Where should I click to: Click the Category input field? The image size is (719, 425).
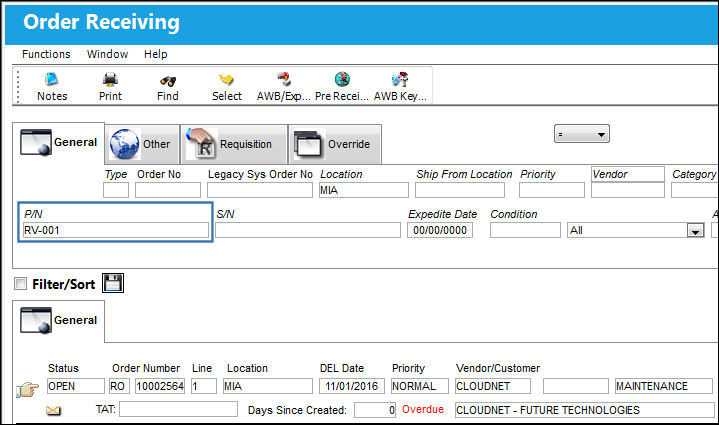(695, 190)
